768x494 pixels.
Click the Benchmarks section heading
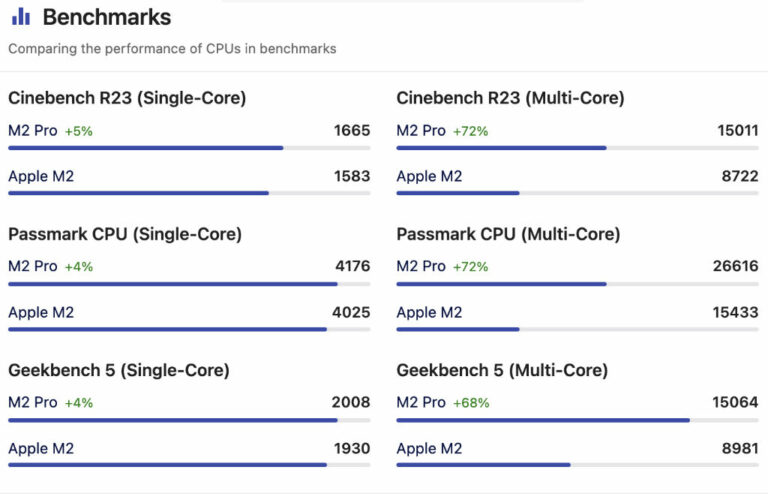click(106, 17)
